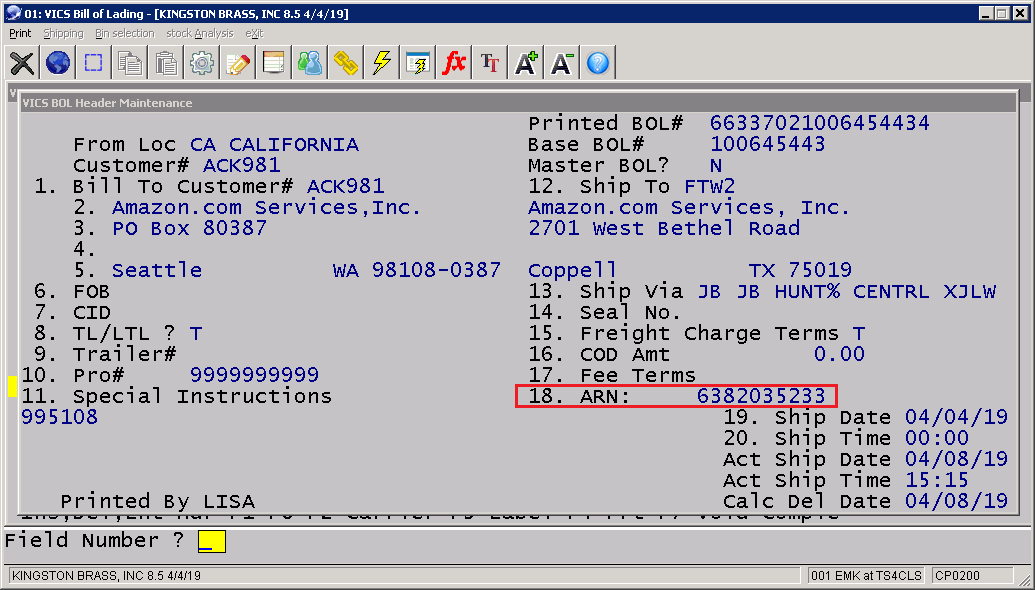Click the Field Number input box
This screenshot has width=1035, height=590.
212,541
